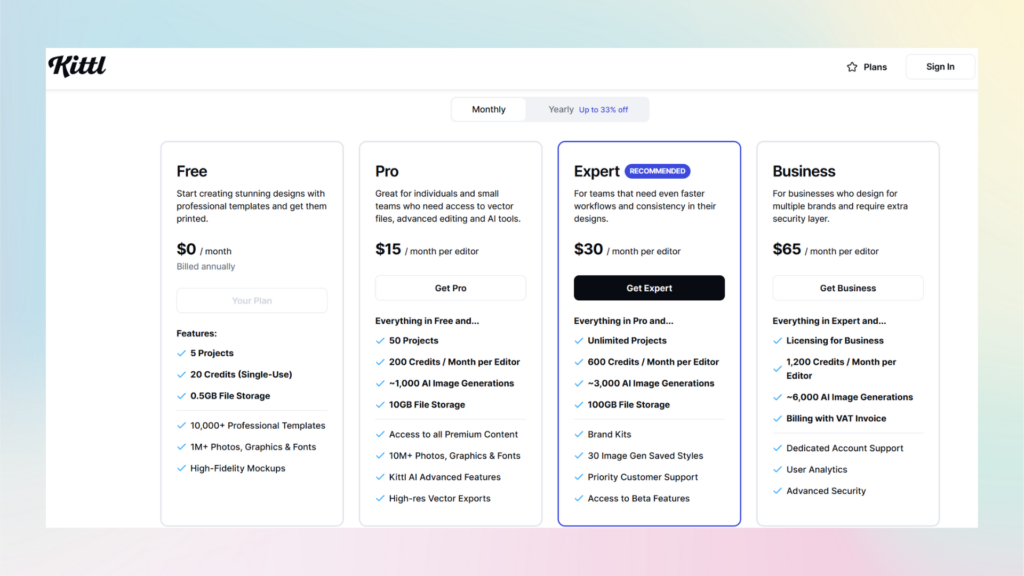Click 'Access to all Premium Content'
Viewport: 1024px width, 576px height.
click(x=453, y=434)
